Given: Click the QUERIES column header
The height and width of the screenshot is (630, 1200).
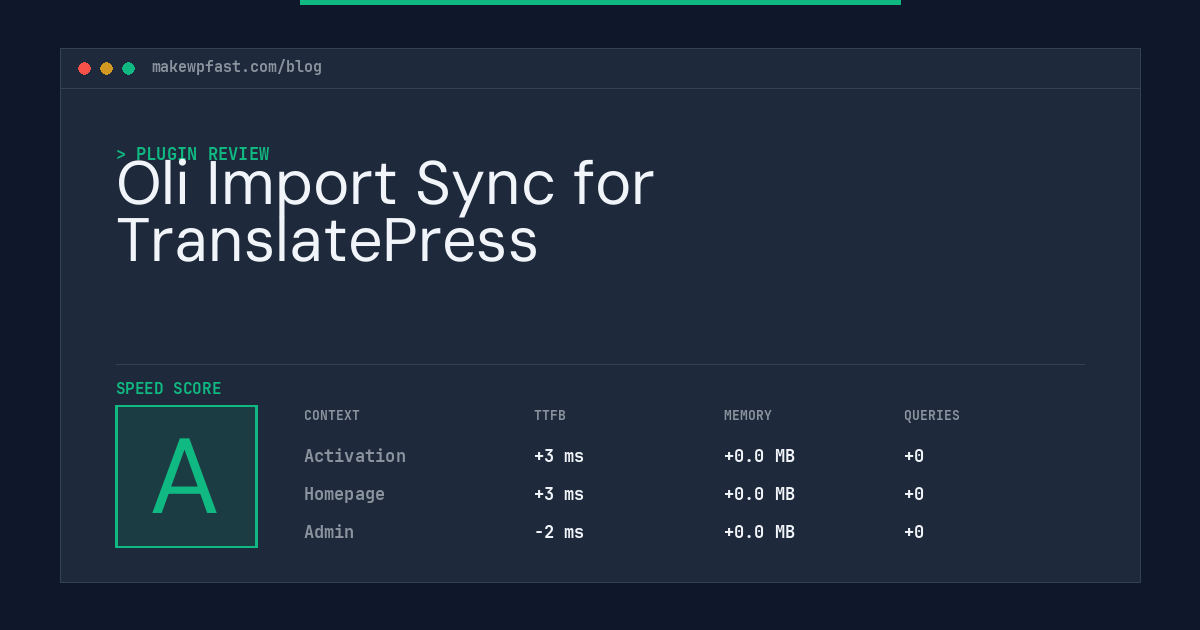Looking at the screenshot, I should (932, 416).
